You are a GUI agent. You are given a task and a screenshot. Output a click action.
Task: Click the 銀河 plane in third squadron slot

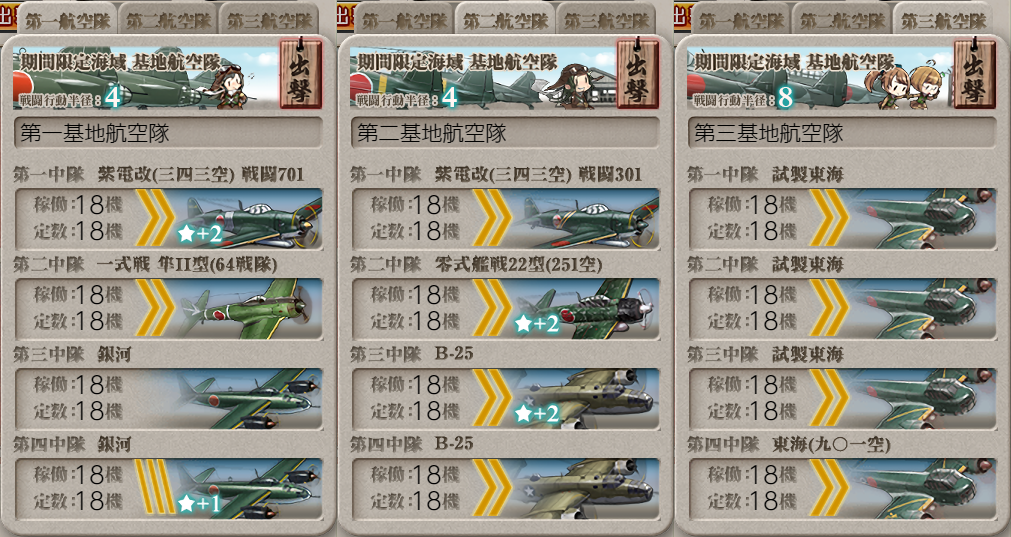pos(249,399)
